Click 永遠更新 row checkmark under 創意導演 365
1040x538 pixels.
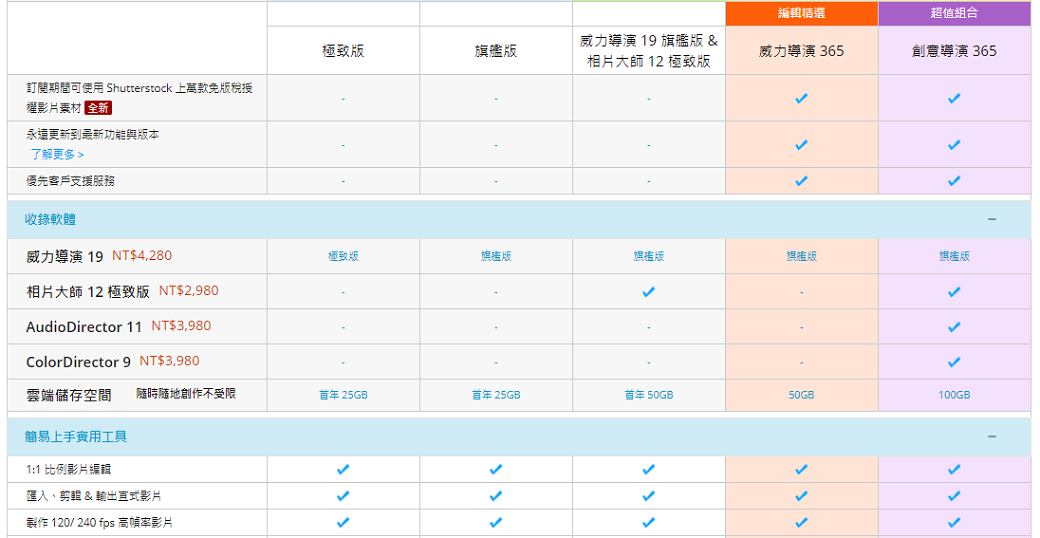[954, 145]
